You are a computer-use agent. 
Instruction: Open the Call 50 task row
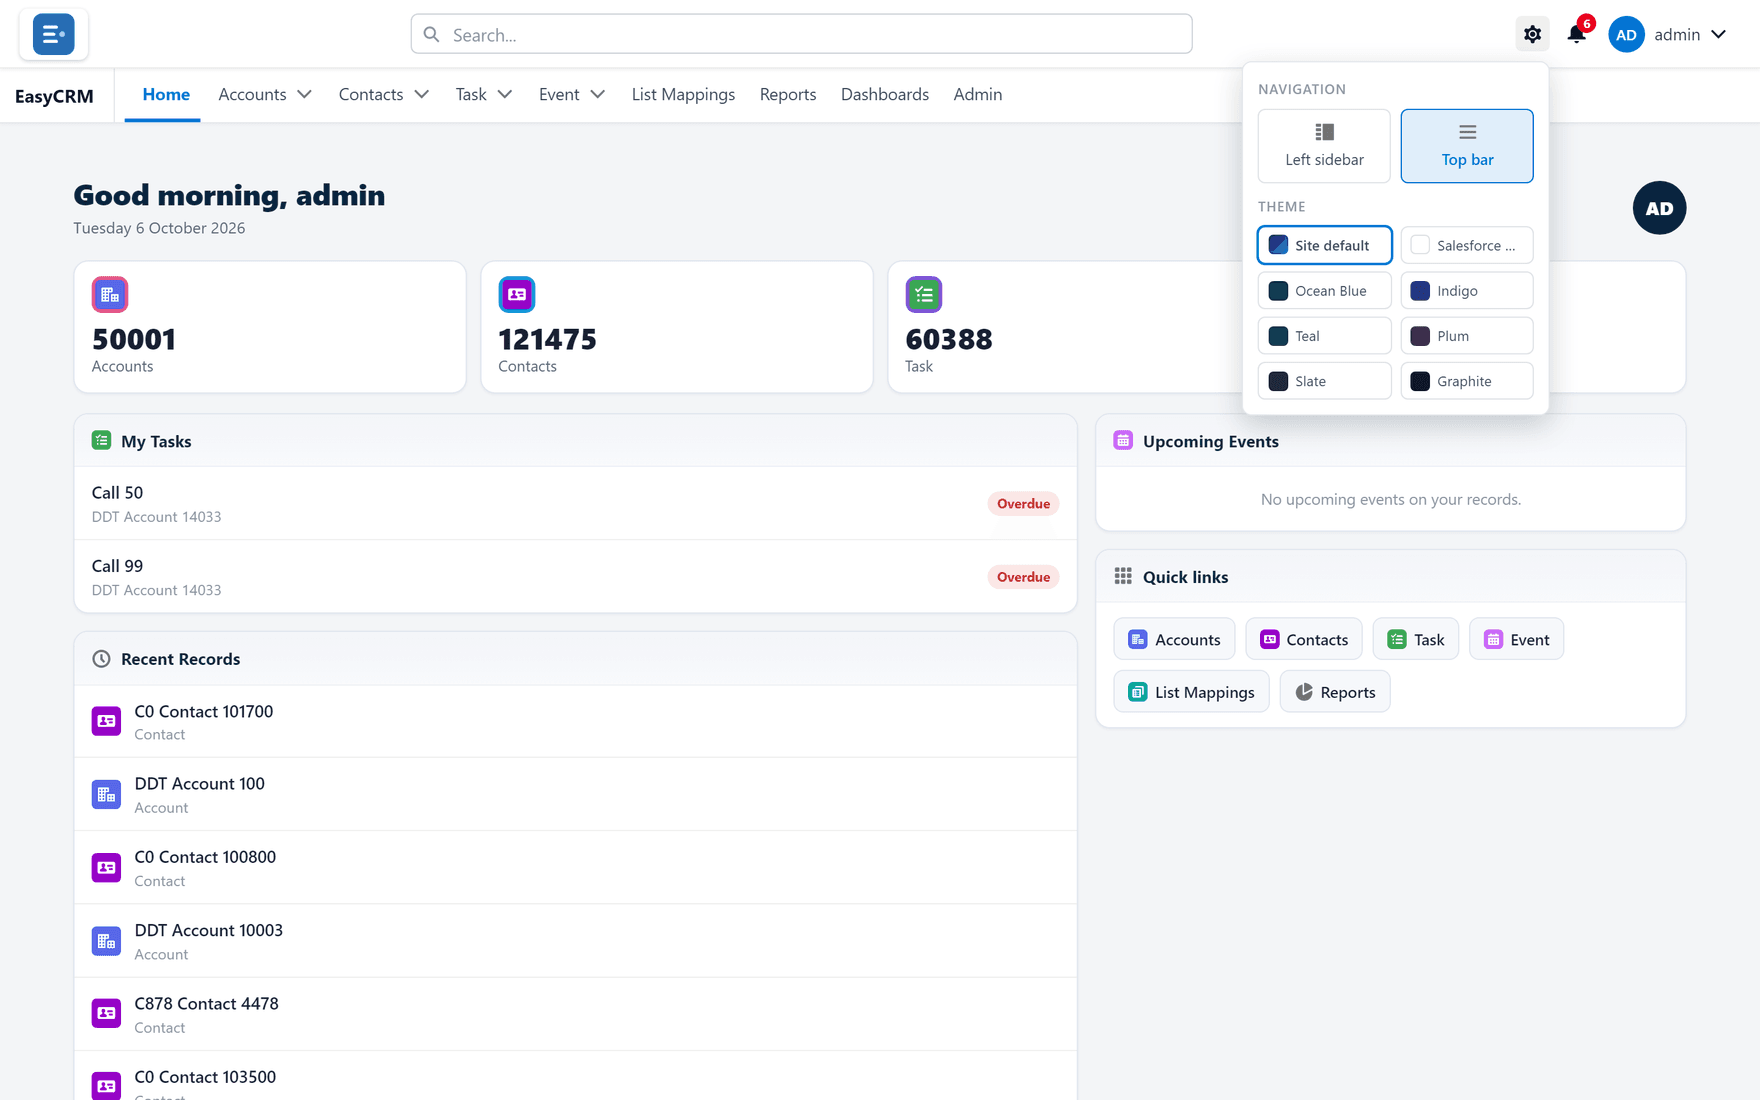click(x=575, y=503)
